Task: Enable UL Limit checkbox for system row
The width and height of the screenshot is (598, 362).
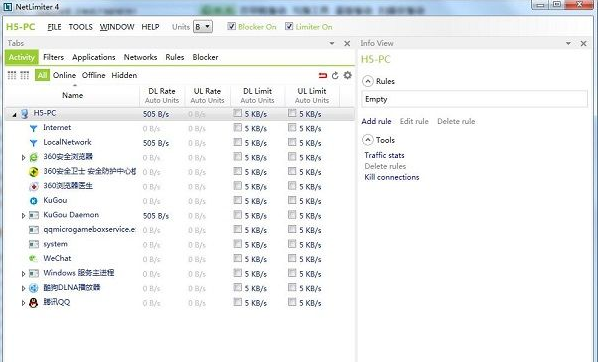Action: (x=292, y=244)
